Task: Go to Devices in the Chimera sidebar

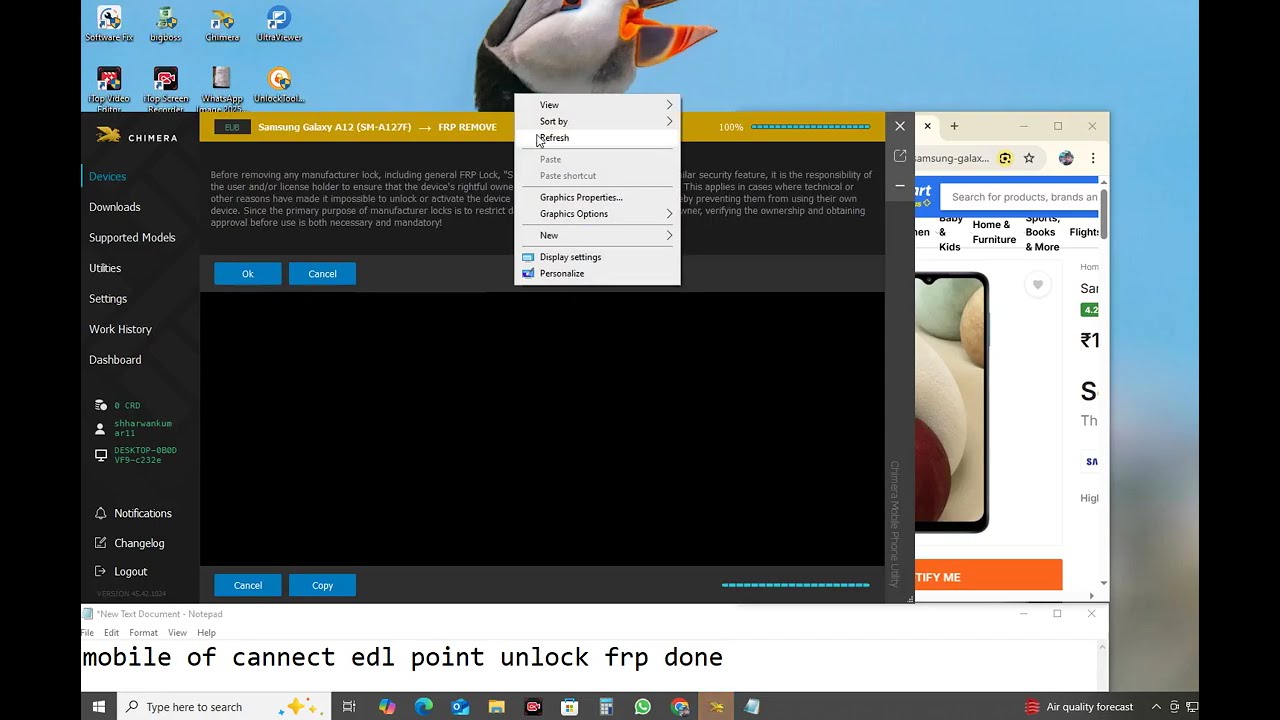Action: point(107,176)
